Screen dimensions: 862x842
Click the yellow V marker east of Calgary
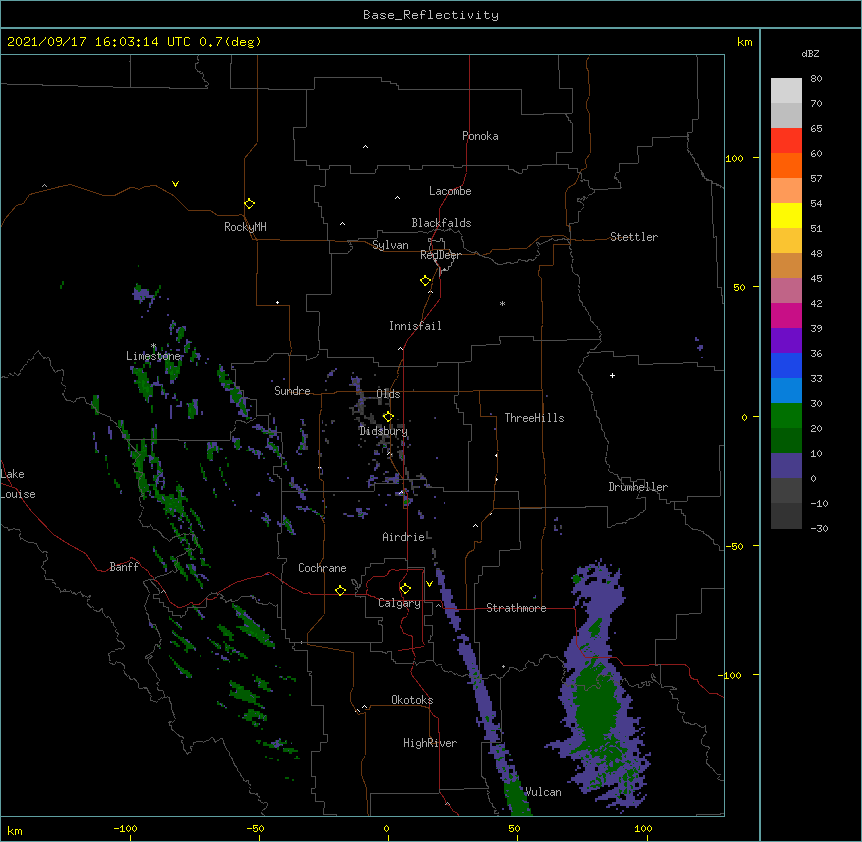(429, 584)
